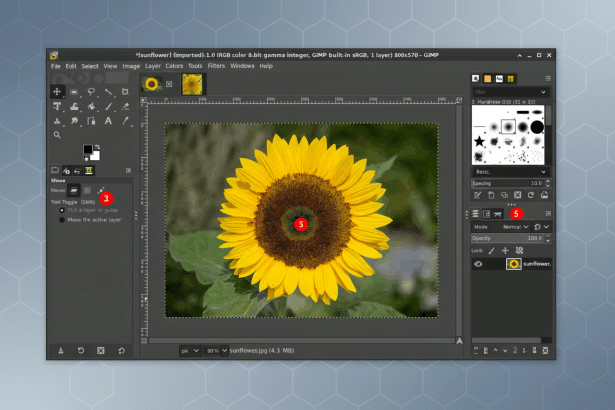This screenshot has height=410, width=615.
Task: Select the Color Picker eyedropper tool
Action: click(125, 121)
